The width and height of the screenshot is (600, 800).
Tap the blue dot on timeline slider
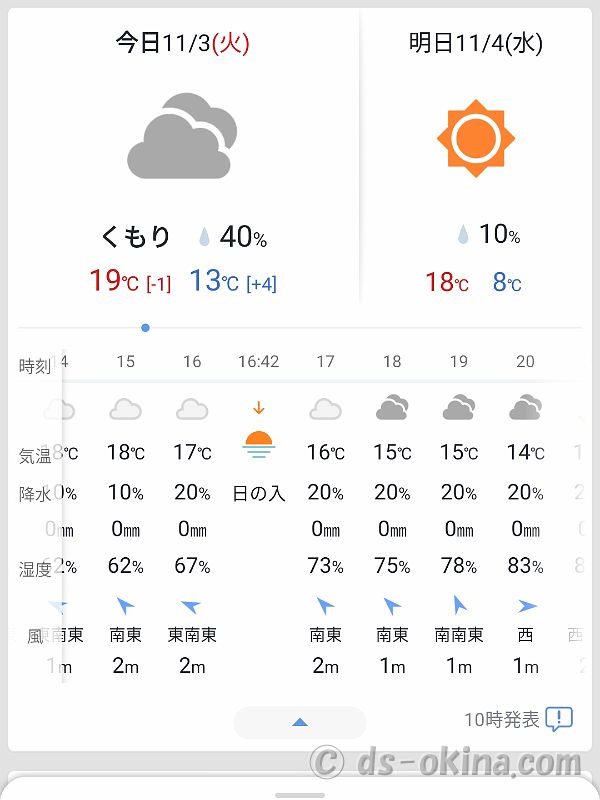click(x=145, y=328)
